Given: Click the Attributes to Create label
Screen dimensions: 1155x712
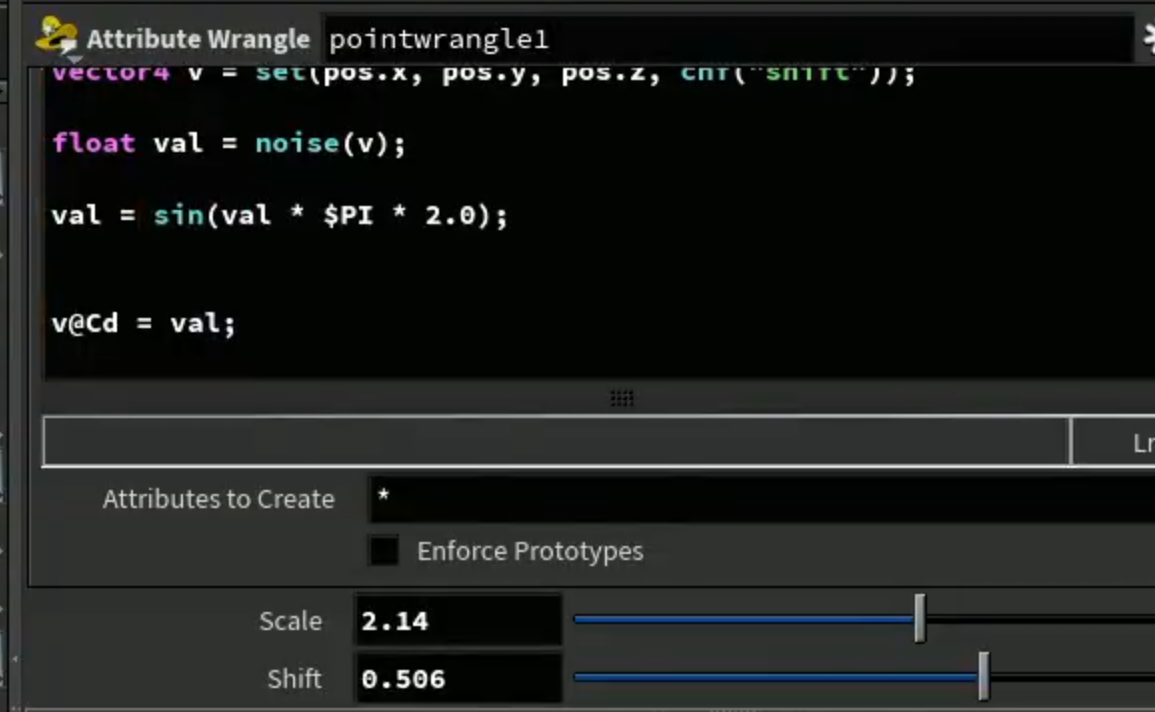Looking at the screenshot, I should click(x=219, y=499).
